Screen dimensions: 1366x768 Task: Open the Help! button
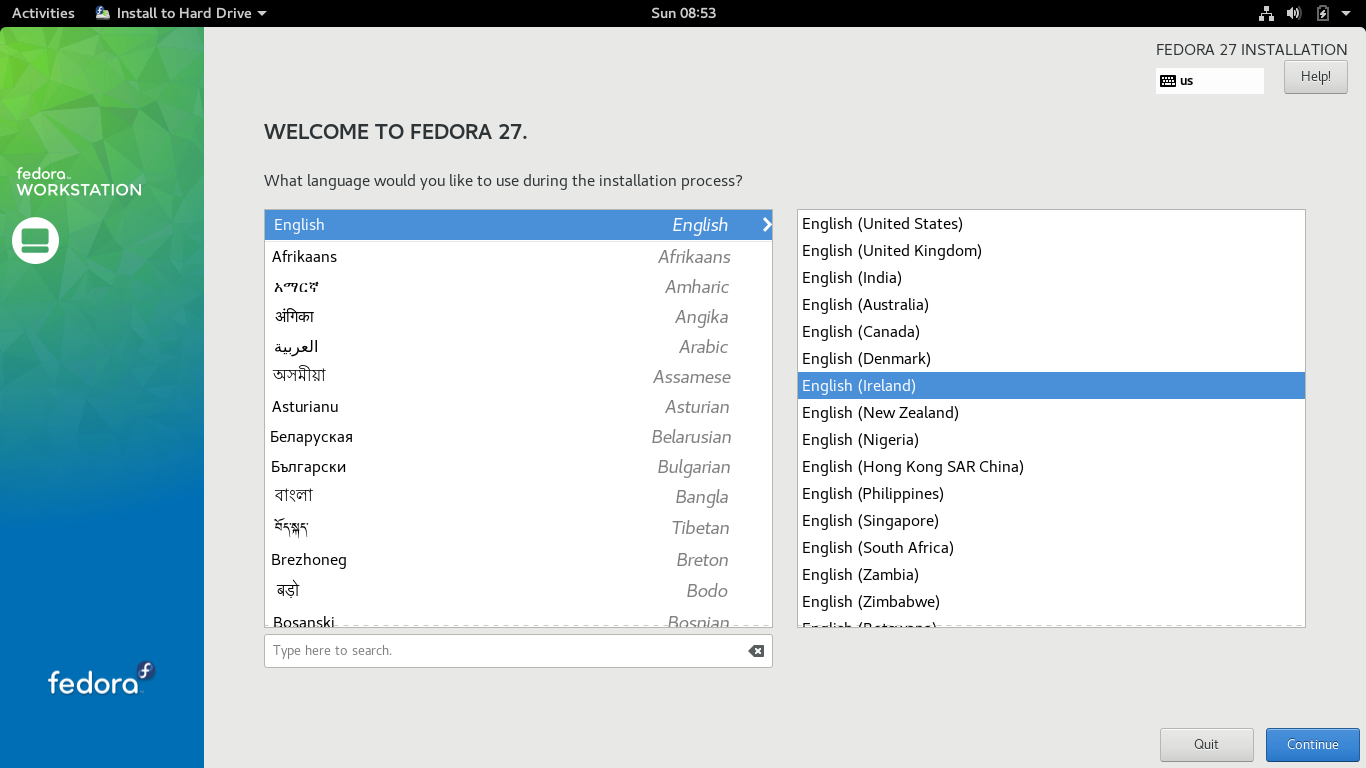pos(1315,77)
